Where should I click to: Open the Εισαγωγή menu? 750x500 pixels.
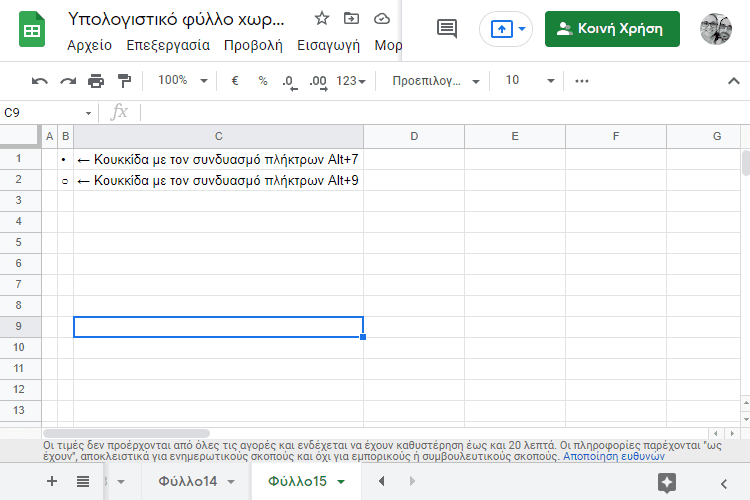[329, 45]
